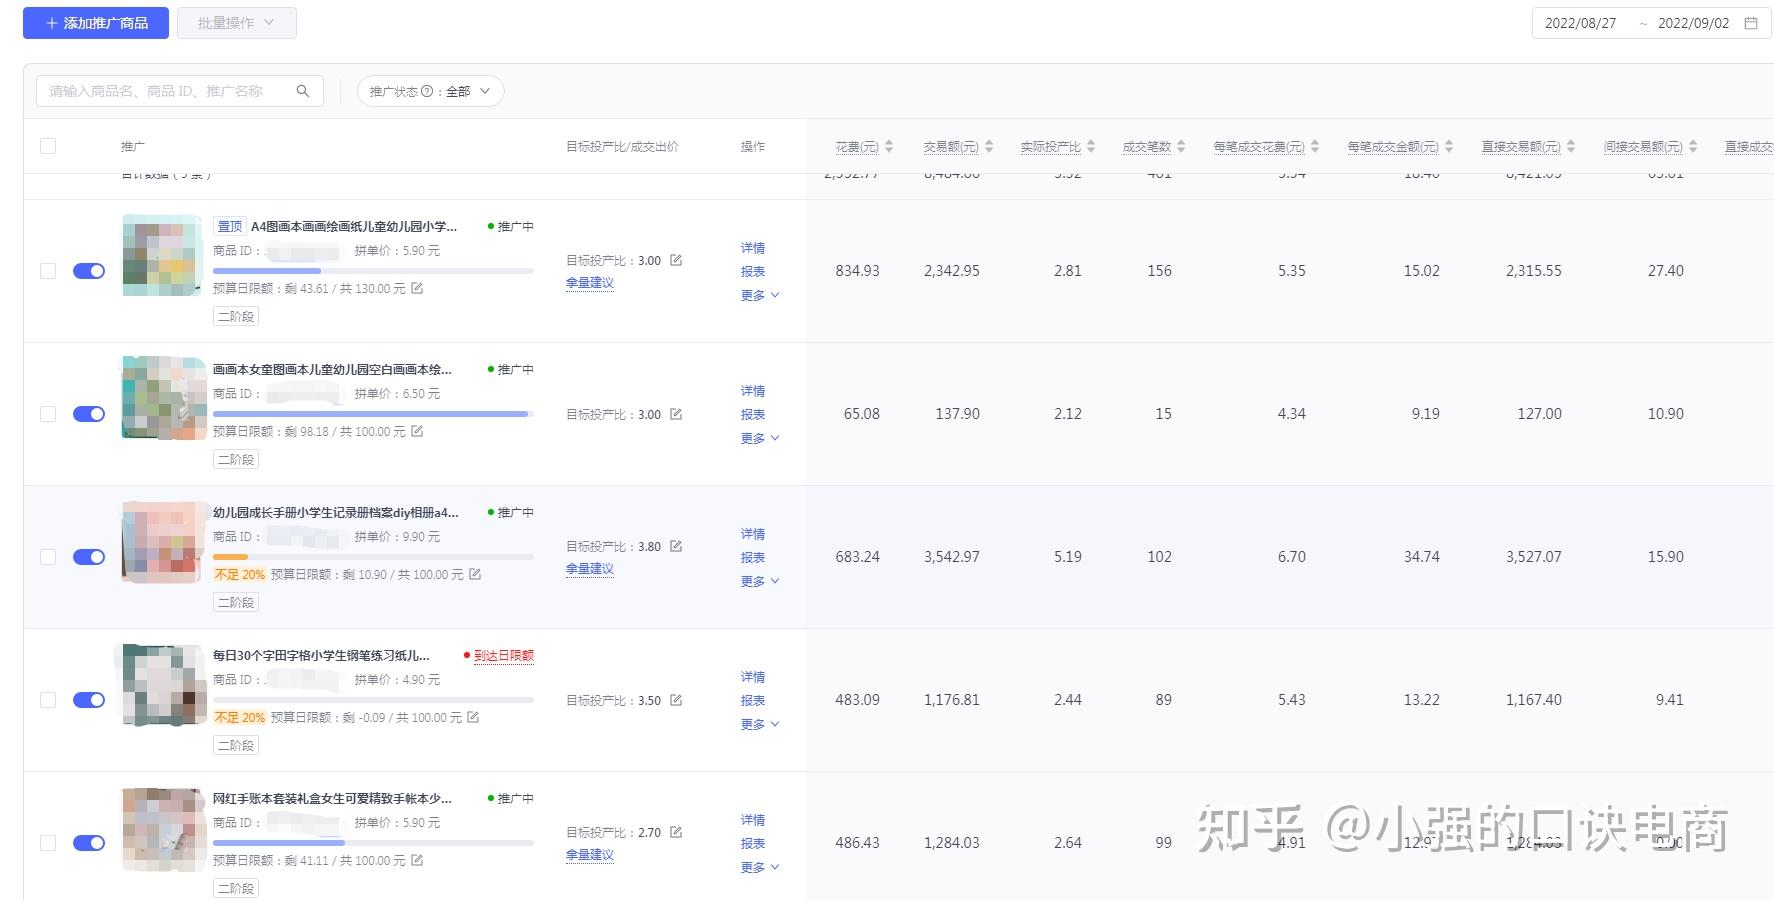Open 全量建议 link for 幼儿园成长手册
The height and width of the screenshot is (900, 1774).
tap(589, 568)
